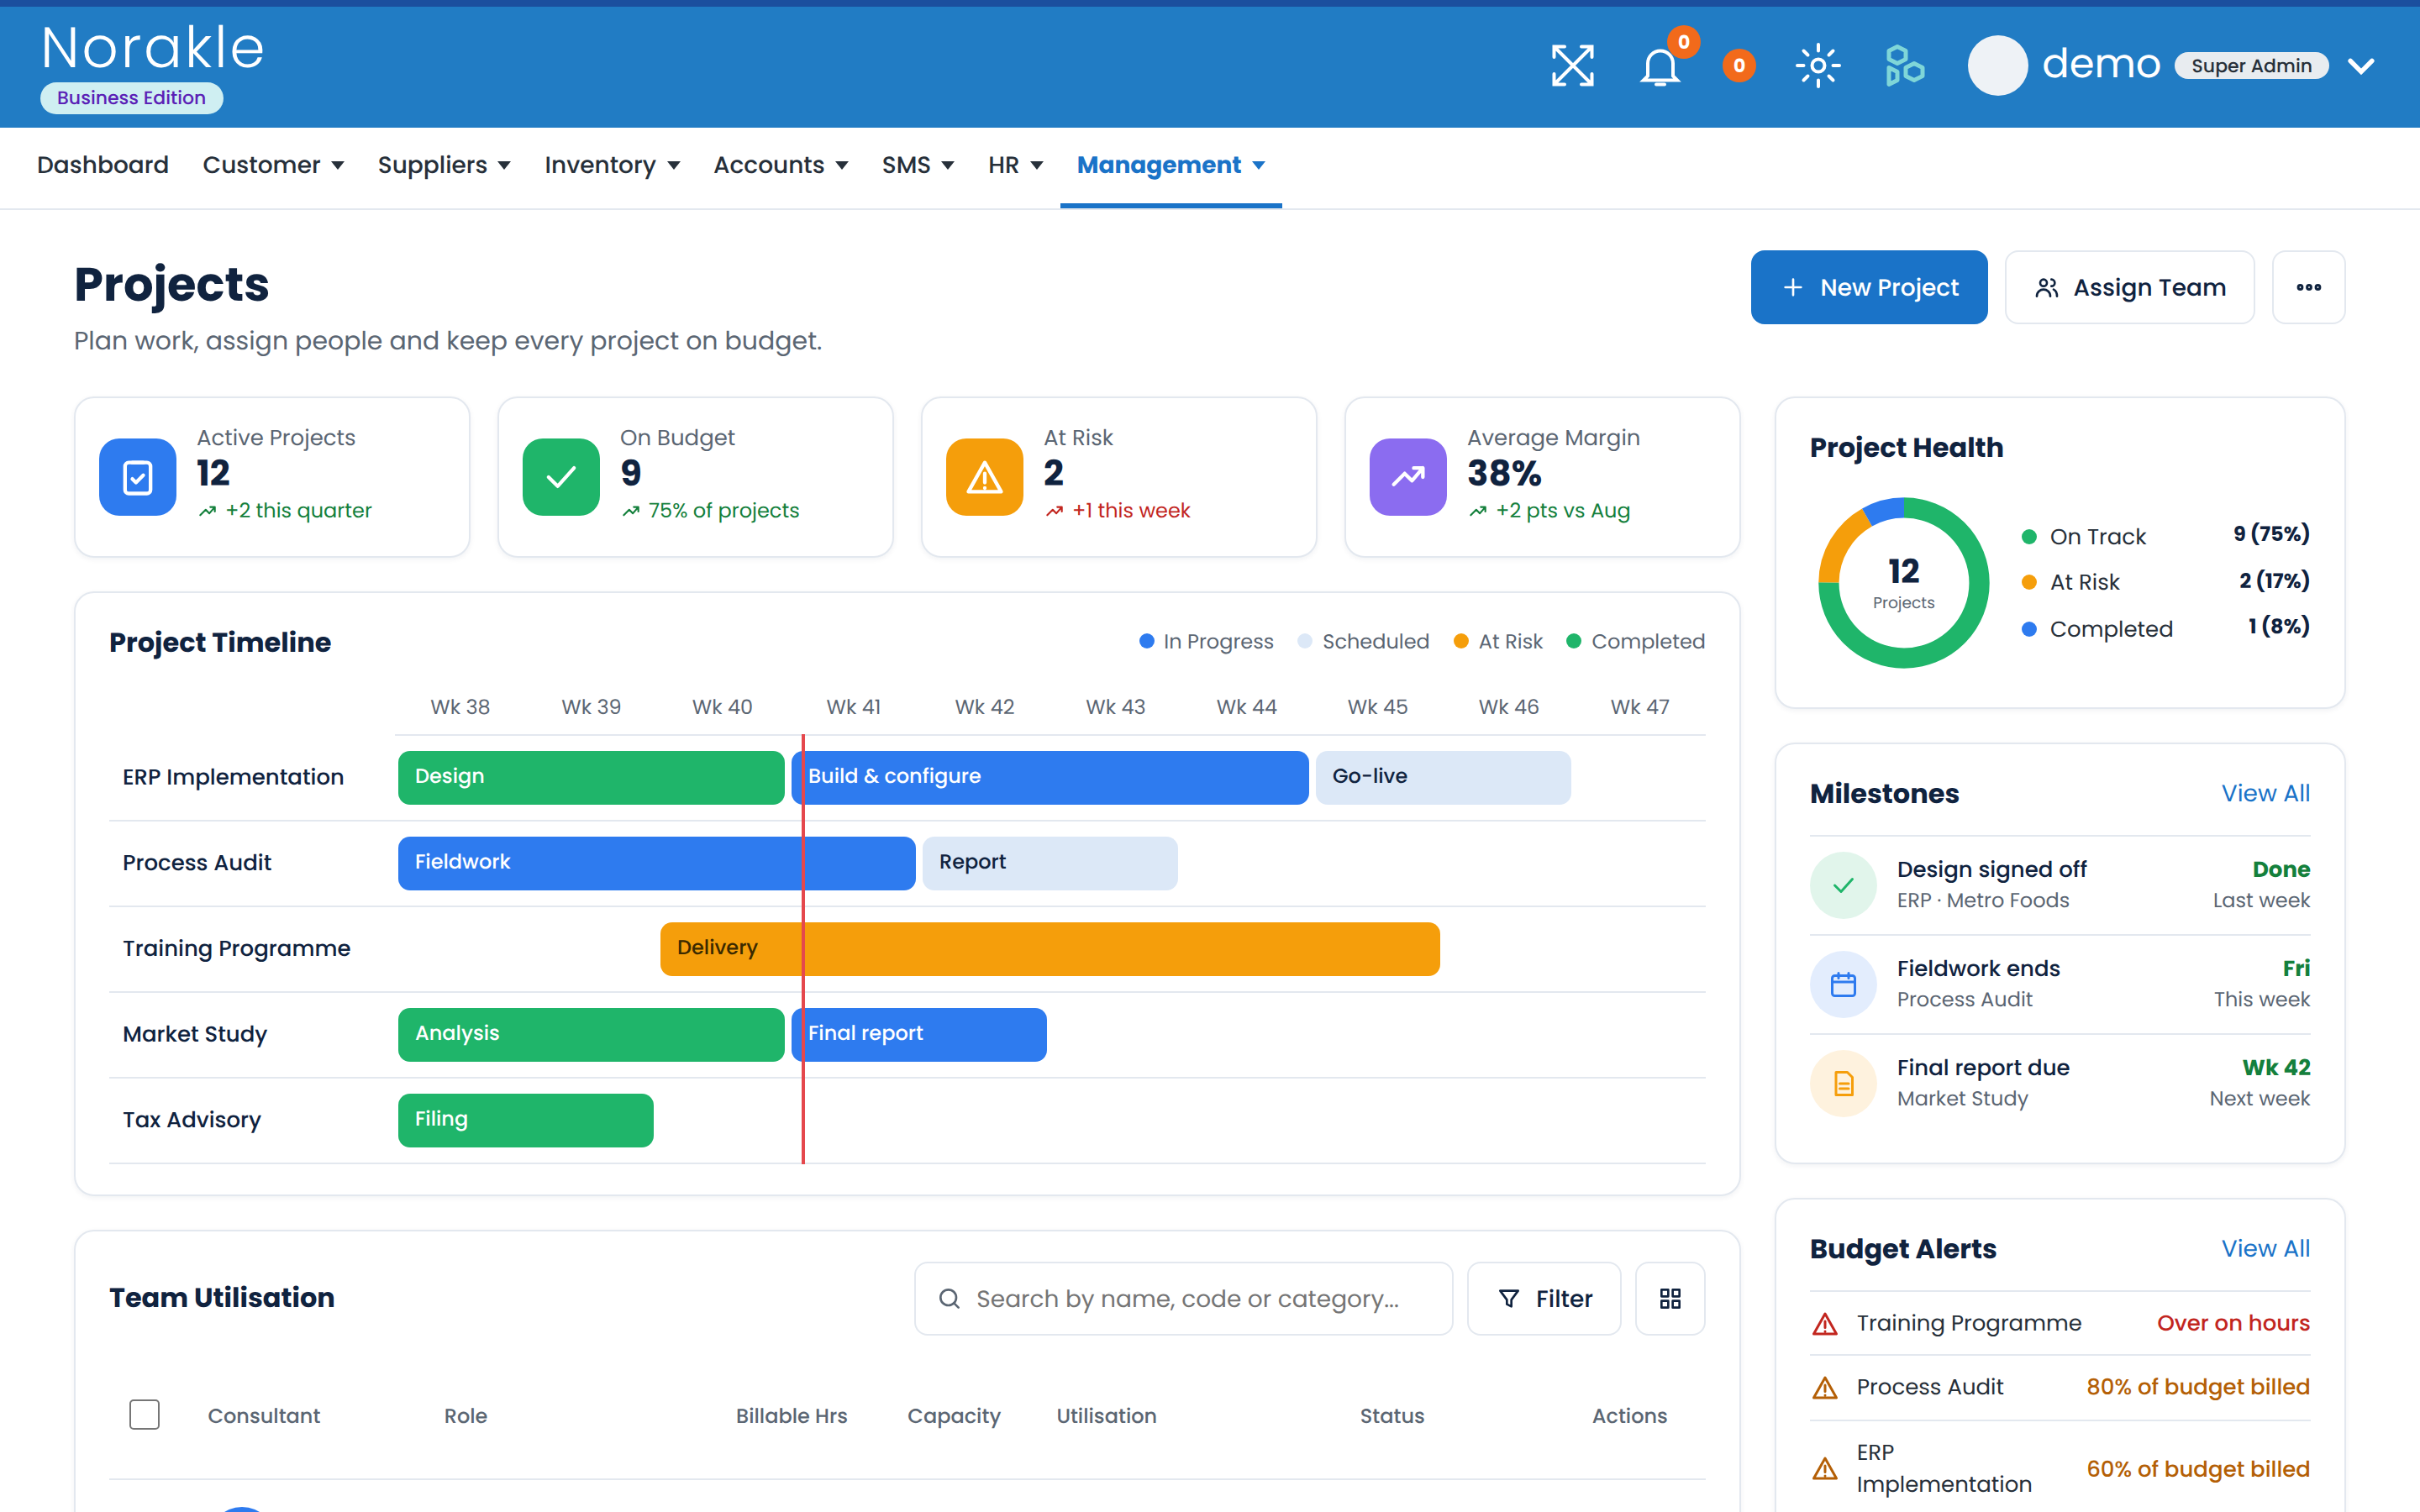The image size is (2420, 1512).
Task: Select the Go-live scheduled bar
Action: [x=1443, y=777]
